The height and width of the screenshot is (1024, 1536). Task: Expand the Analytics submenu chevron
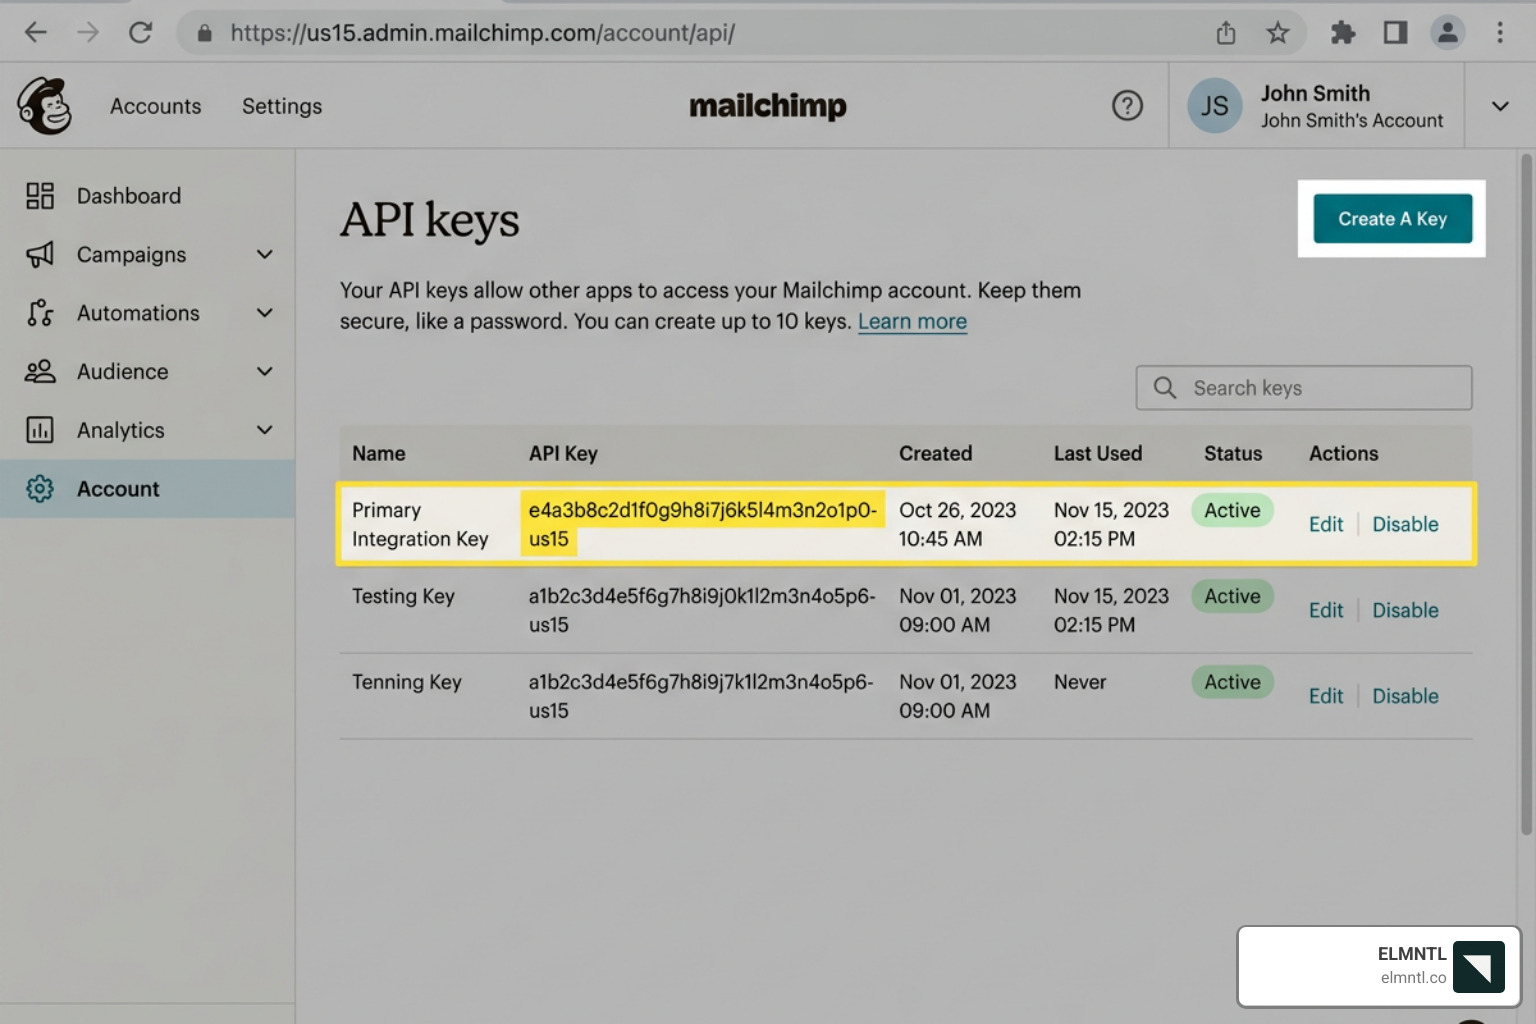265,430
